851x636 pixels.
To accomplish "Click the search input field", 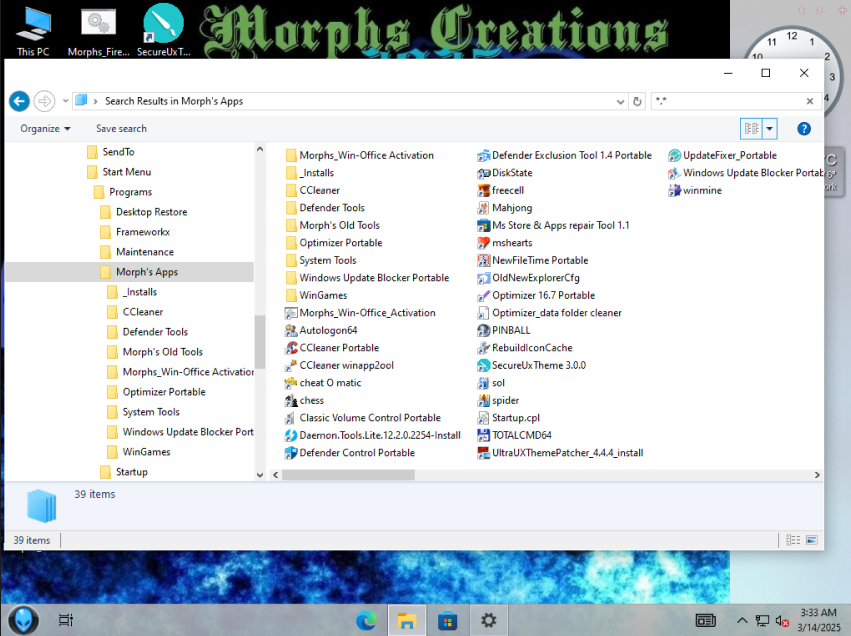I will pyautogui.click(x=727, y=101).
